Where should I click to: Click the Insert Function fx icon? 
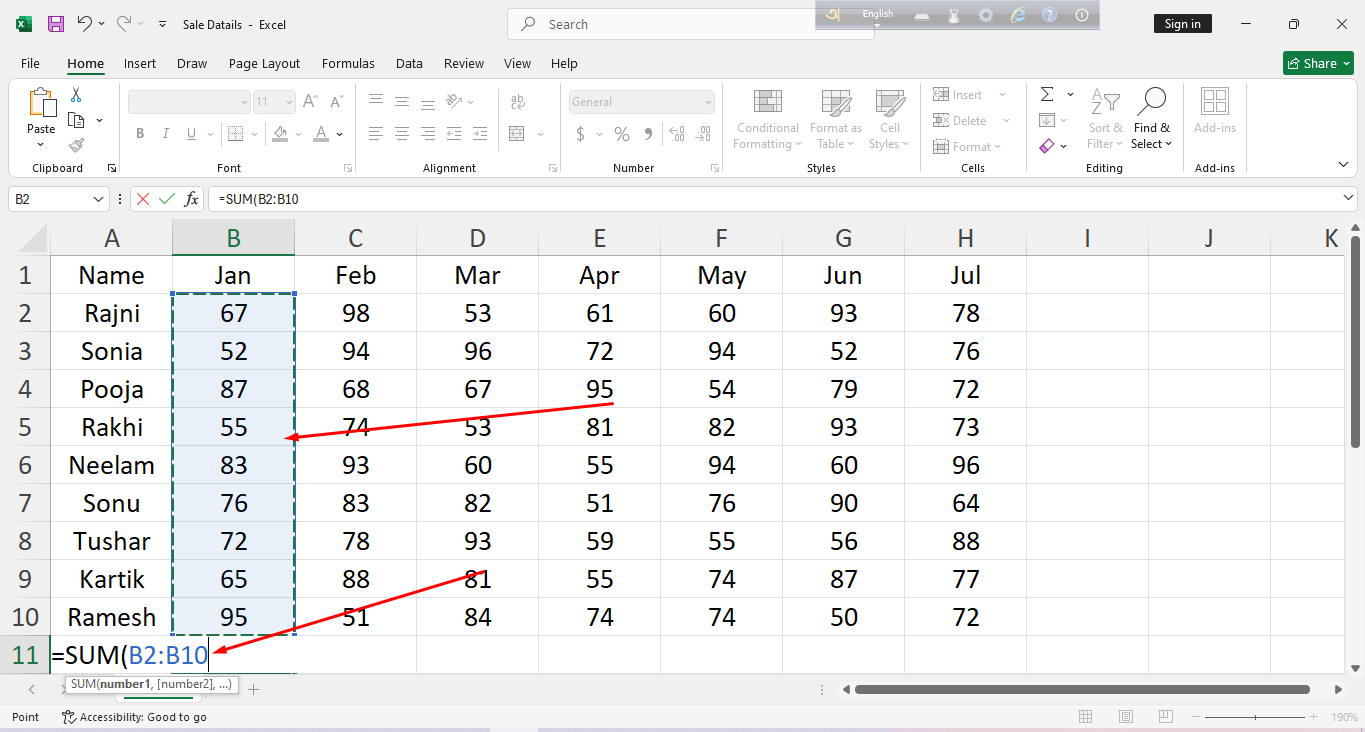point(192,199)
